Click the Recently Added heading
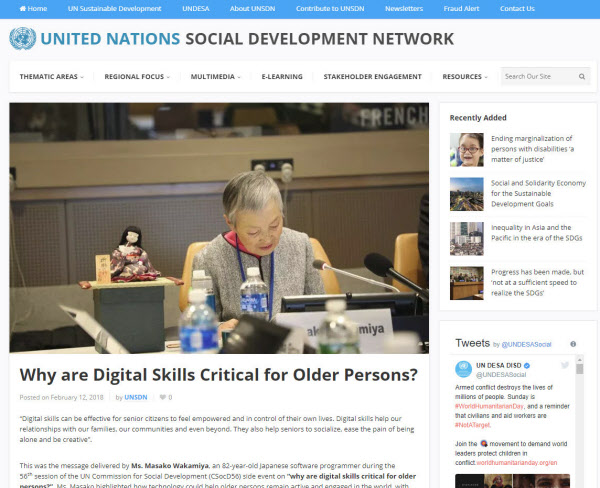This screenshot has height=488, width=600. [x=478, y=118]
